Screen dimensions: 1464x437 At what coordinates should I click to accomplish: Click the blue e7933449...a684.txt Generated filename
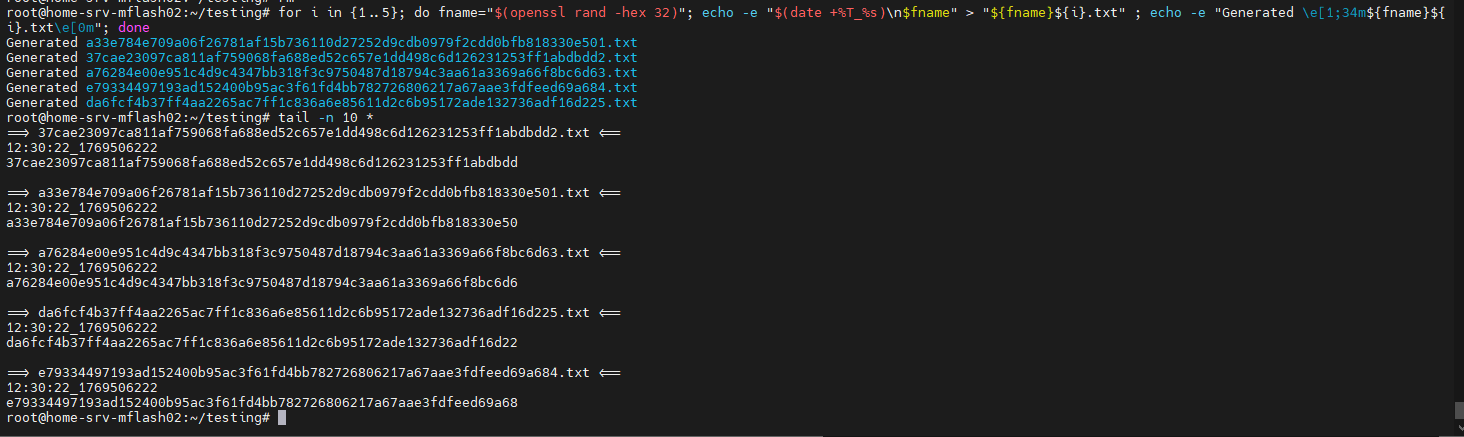362,88
